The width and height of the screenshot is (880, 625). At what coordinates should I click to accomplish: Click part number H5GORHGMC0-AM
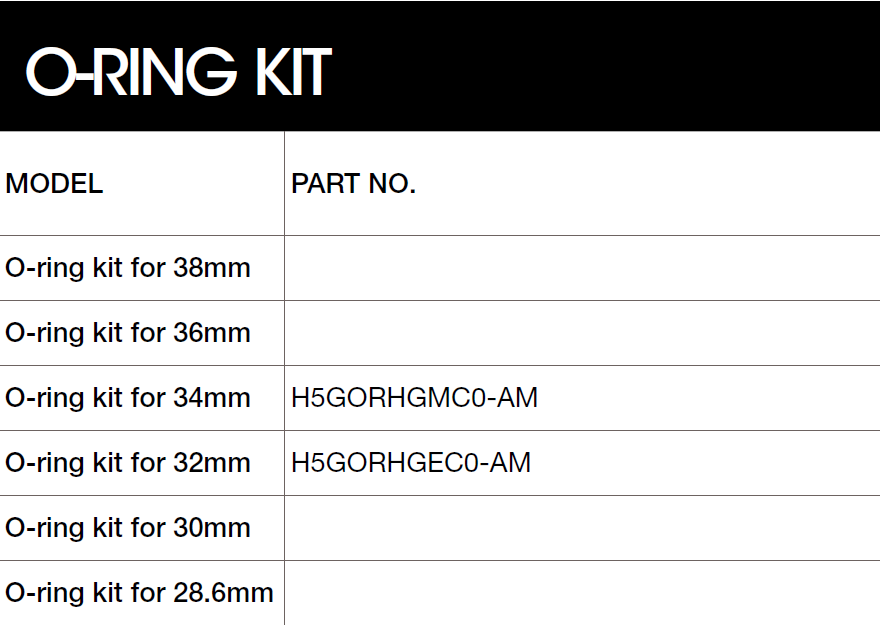coord(414,398)
